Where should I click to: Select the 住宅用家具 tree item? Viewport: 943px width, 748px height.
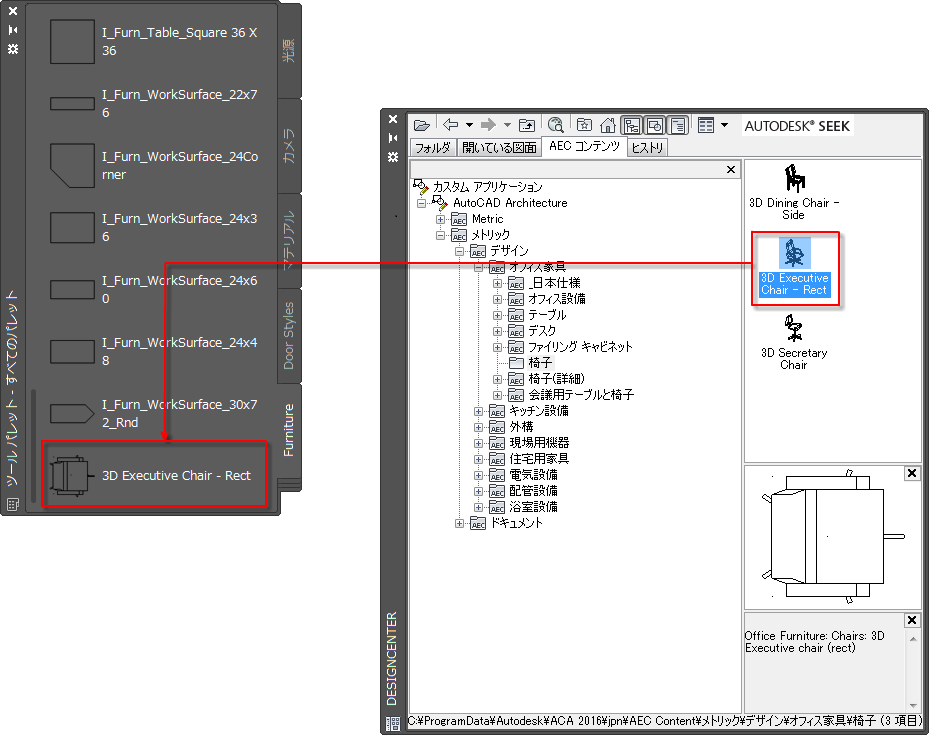pos(539,459)
